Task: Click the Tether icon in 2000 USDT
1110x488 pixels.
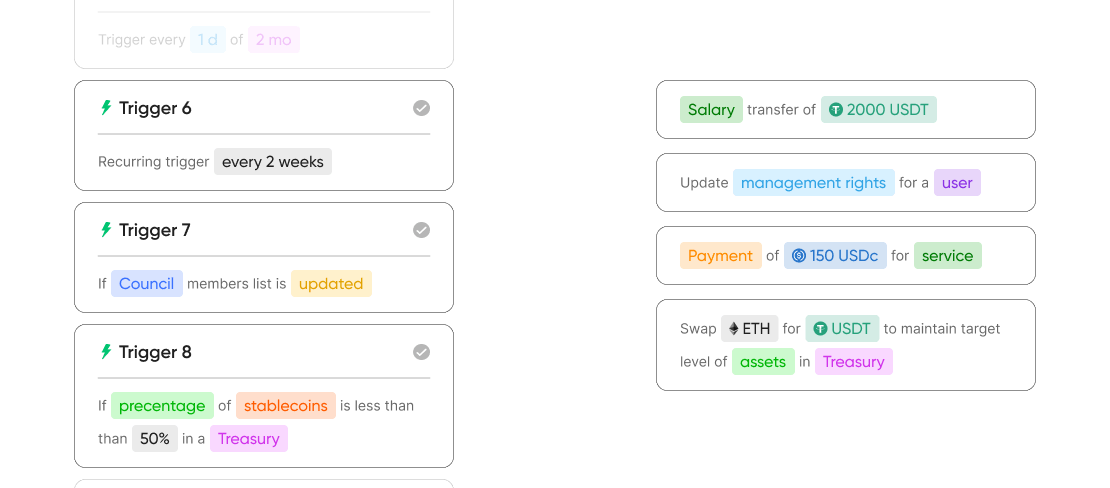Action: pos(836,110)
